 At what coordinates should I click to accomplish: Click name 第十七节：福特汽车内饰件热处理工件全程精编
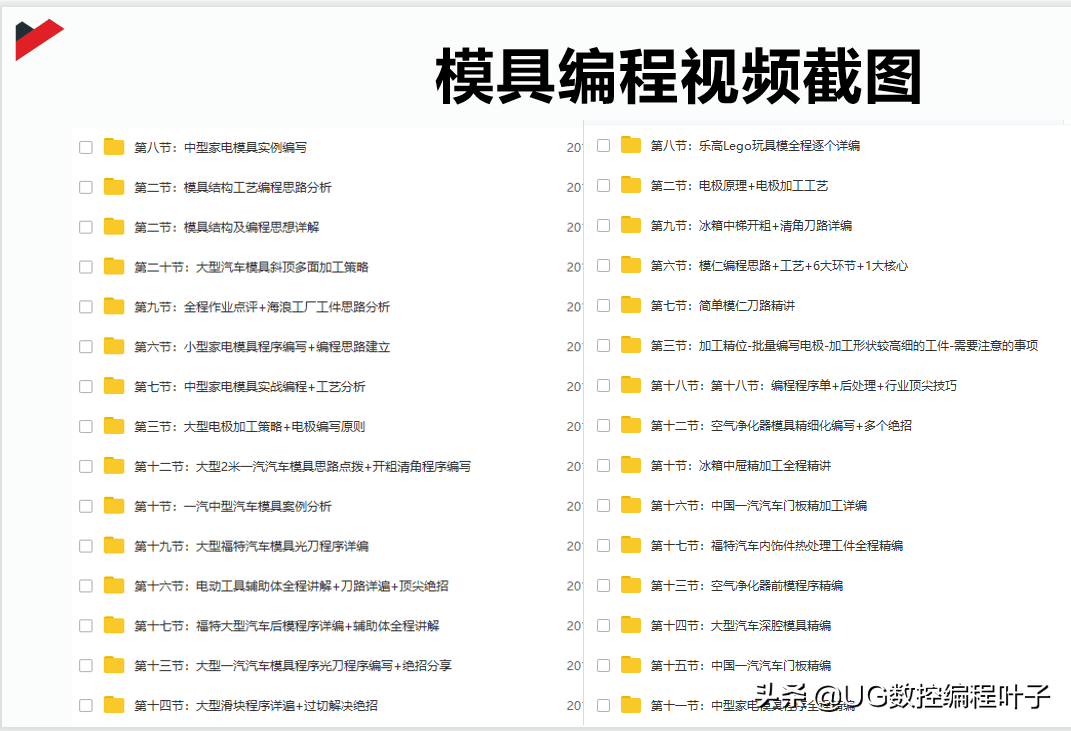point(777,545)
